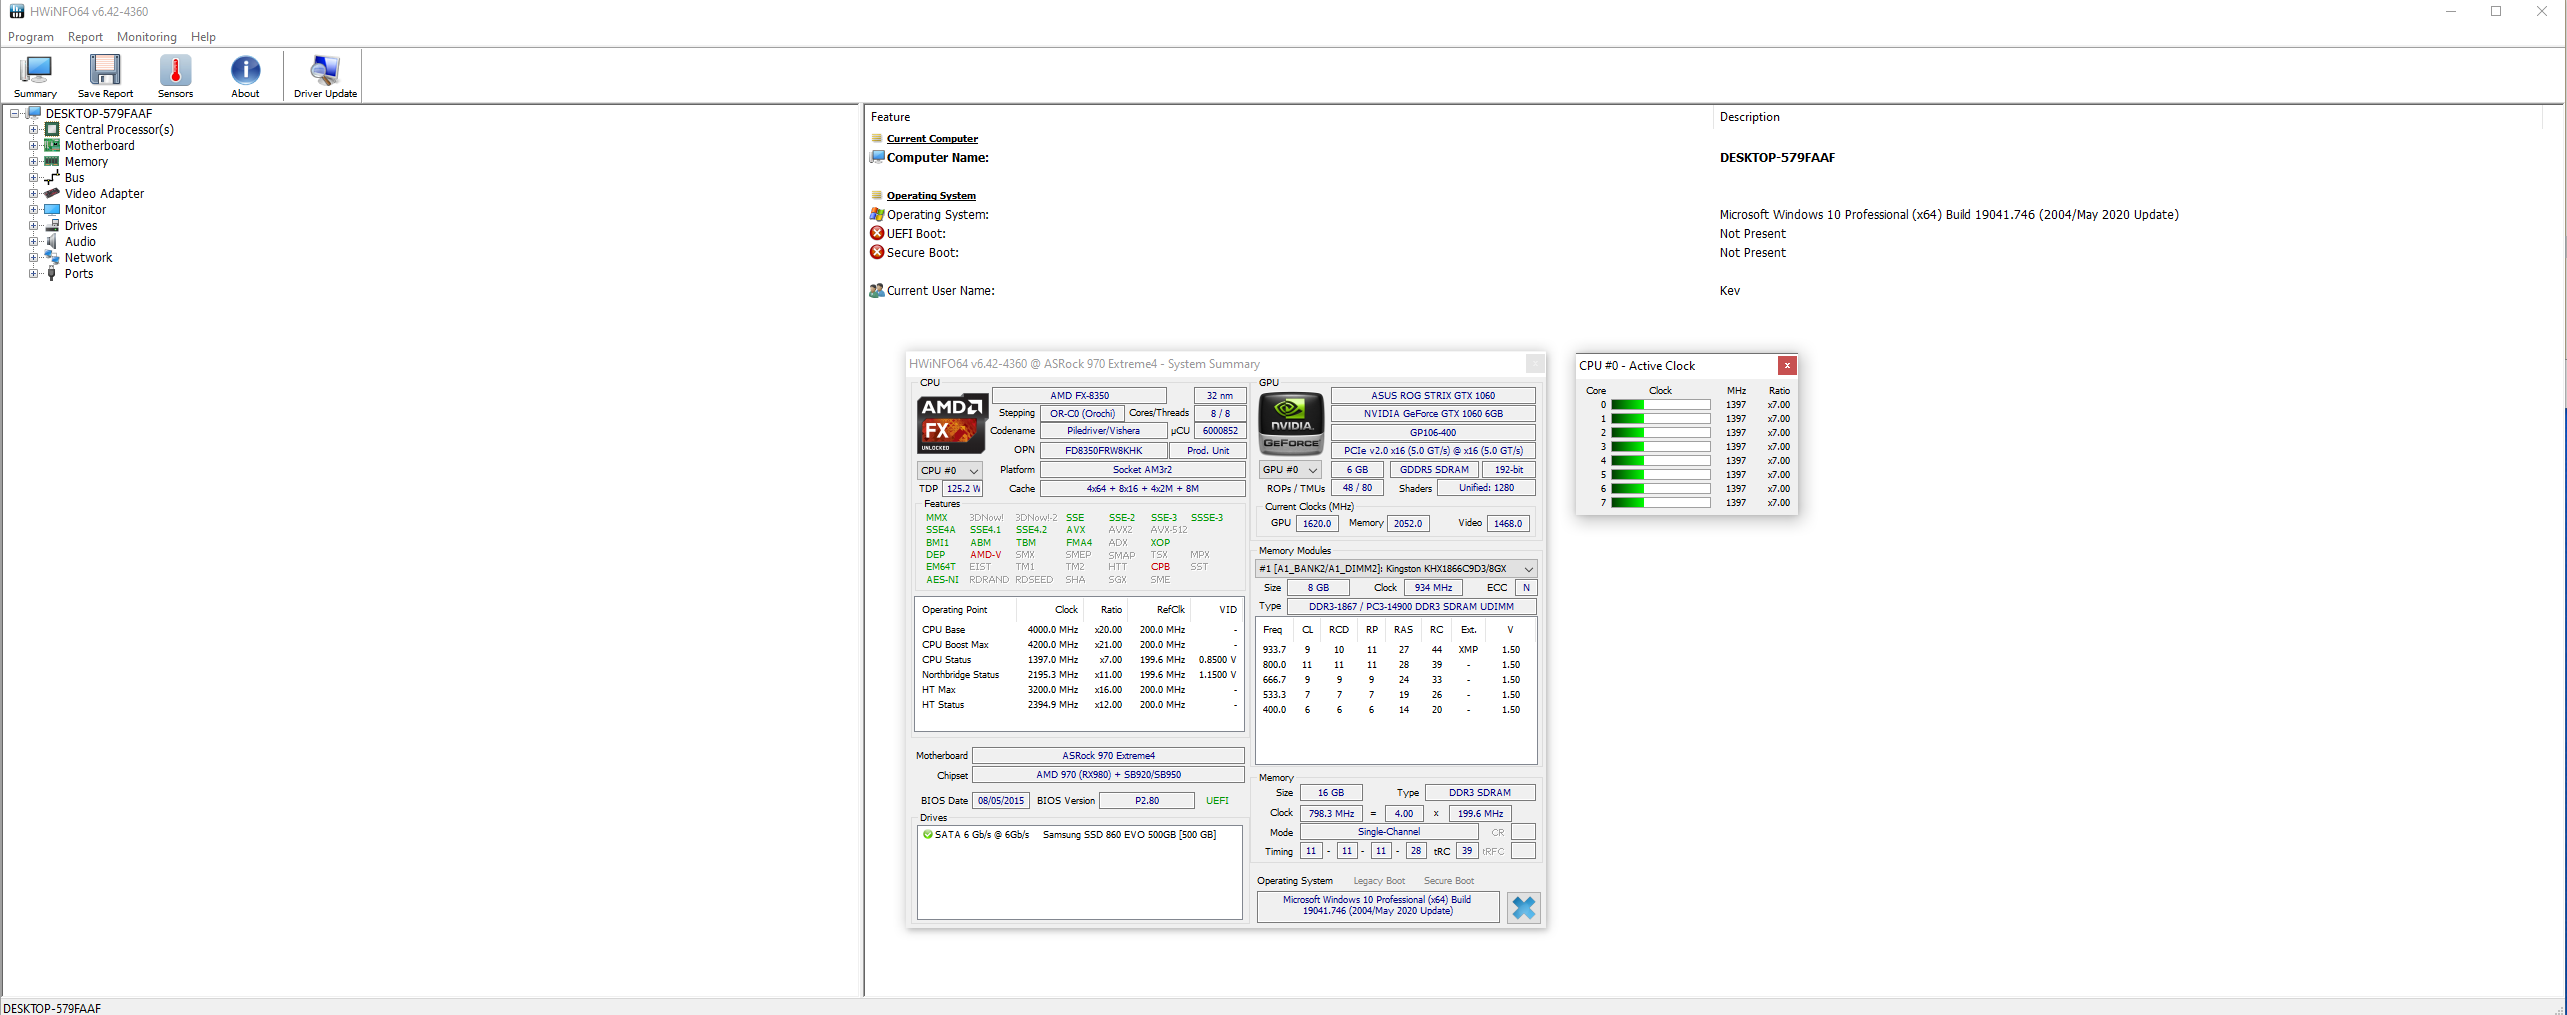The image size is (2567, 1015).
Task: Click the Northbridge Status operating point row
Action: pos(1079,675)
